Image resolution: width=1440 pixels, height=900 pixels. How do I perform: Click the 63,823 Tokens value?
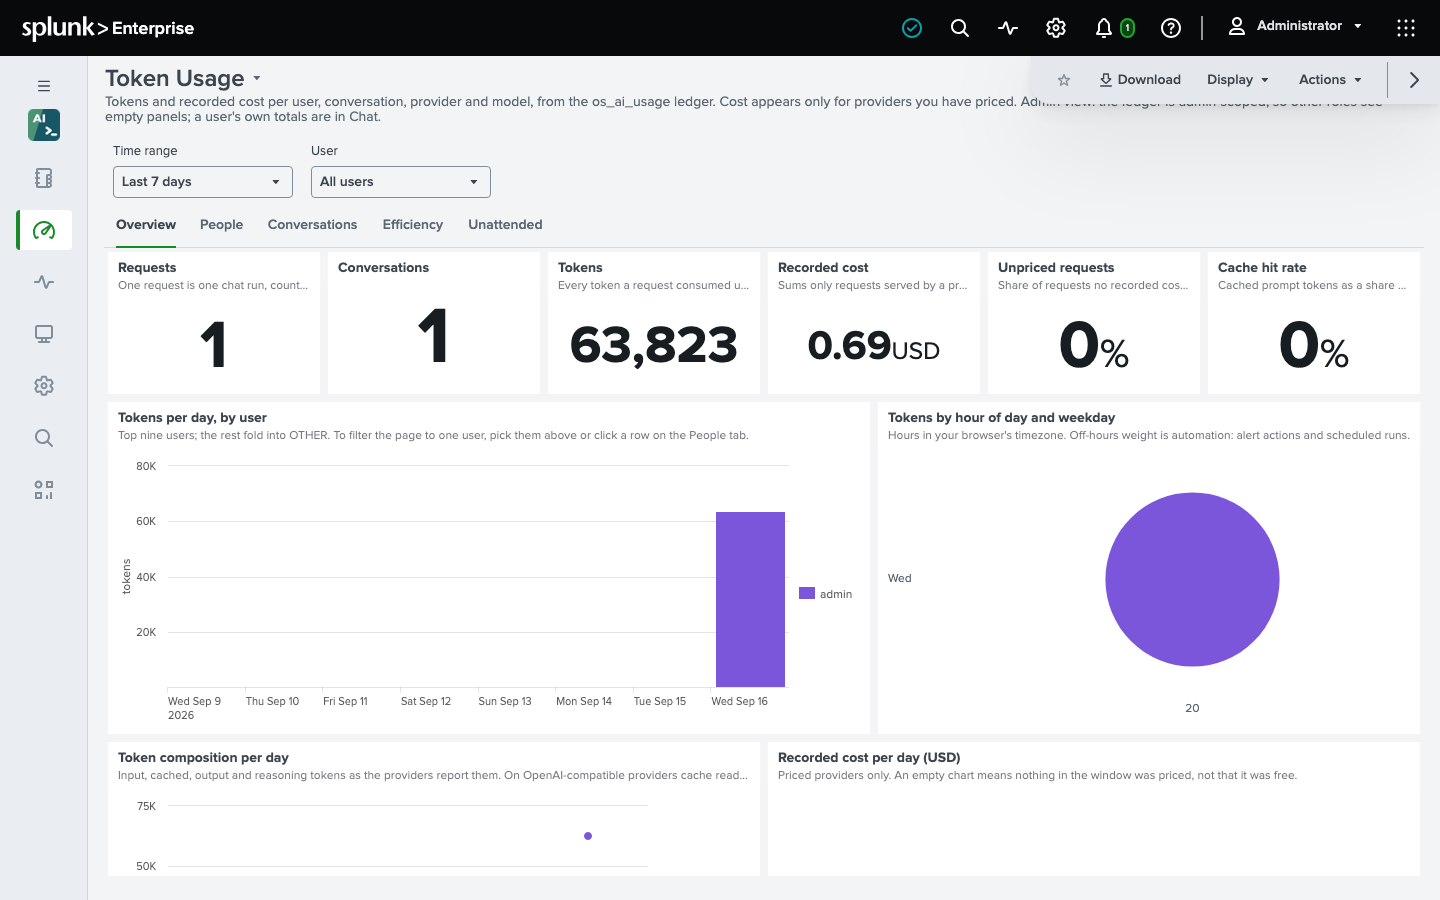click(654, 345)
